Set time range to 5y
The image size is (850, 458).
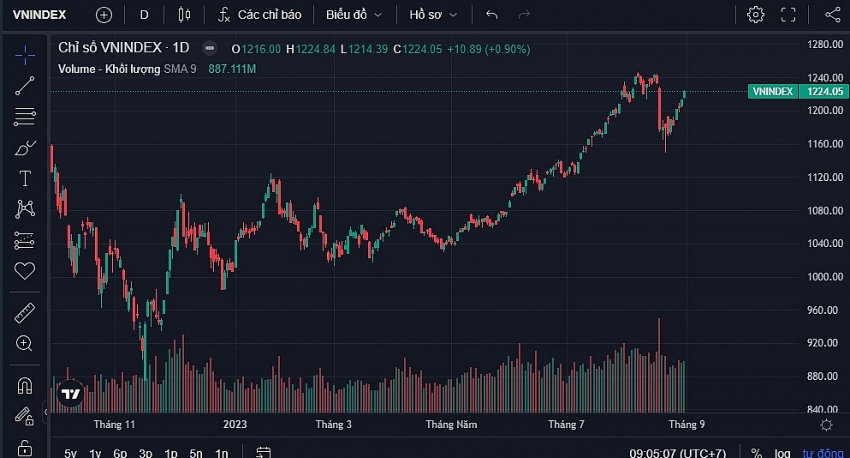(x=70, y=453)
